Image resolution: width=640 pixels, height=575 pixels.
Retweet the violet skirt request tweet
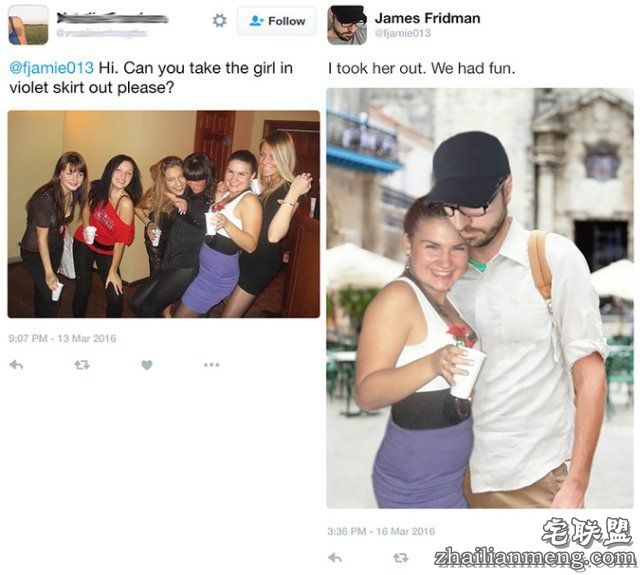pos(82,364)
